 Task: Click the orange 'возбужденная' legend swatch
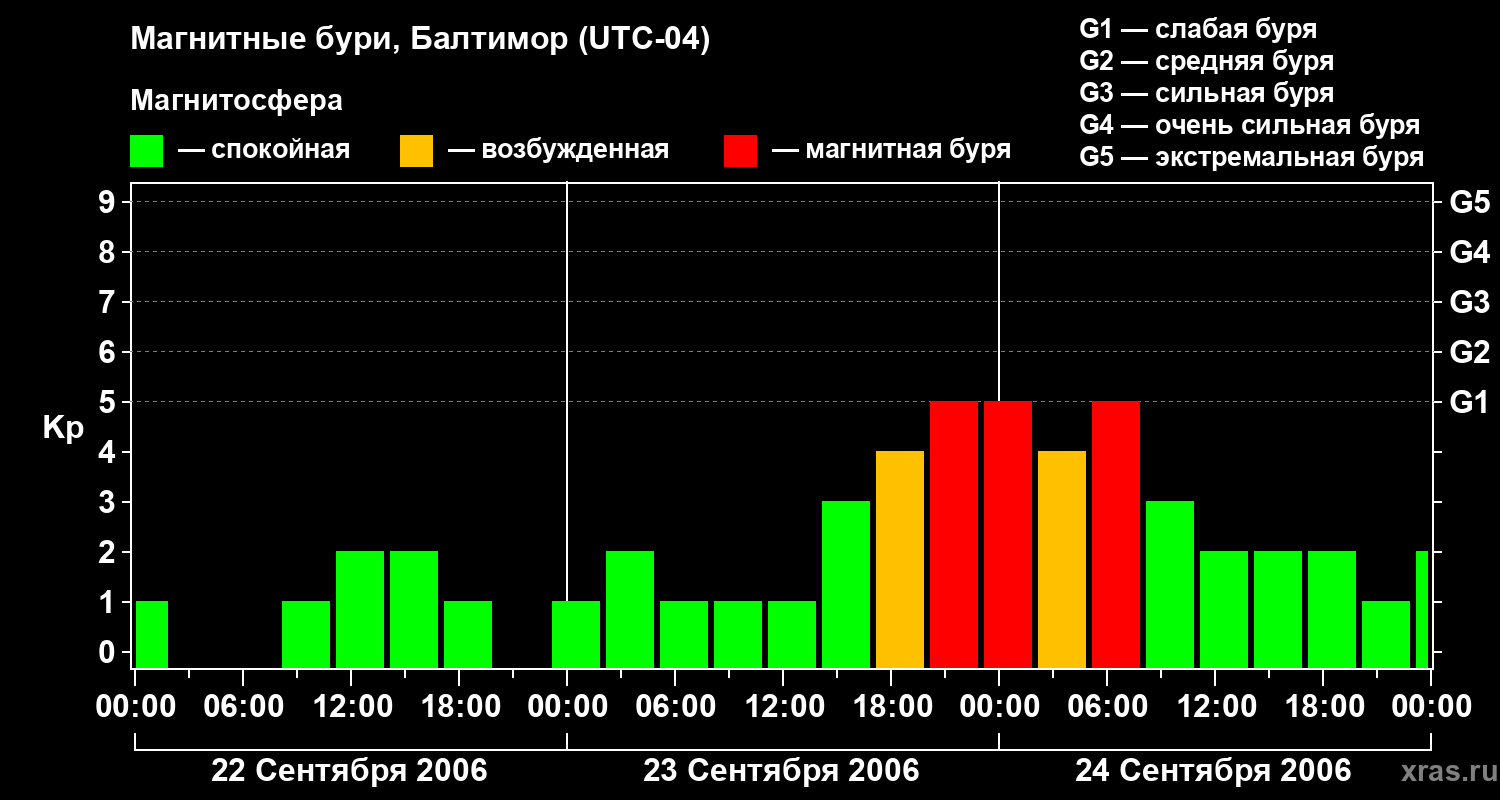[416, 151]
